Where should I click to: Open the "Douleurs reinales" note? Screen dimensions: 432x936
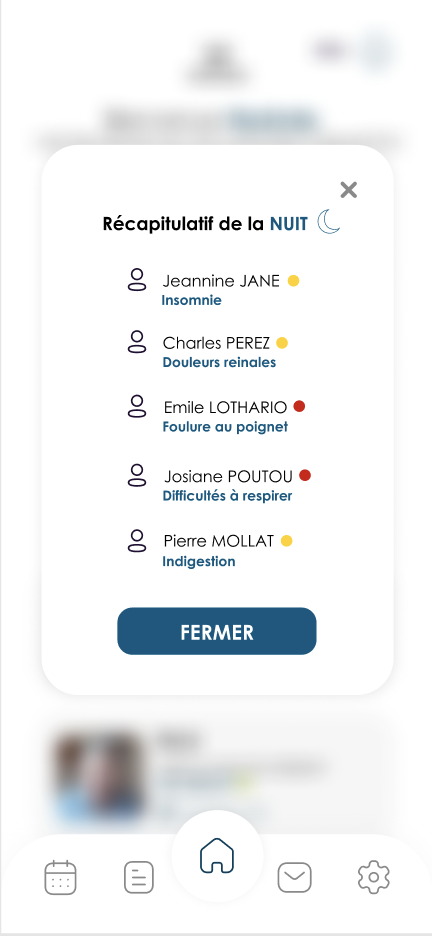219,362
